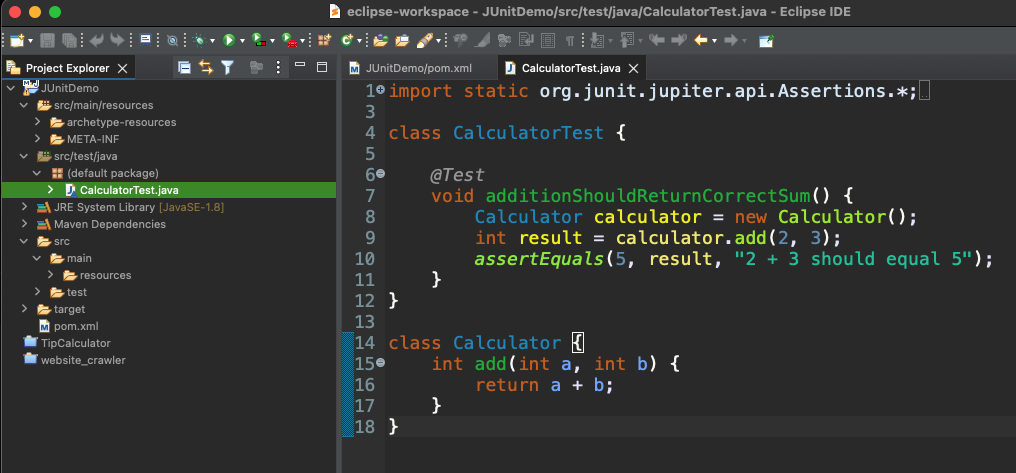Expand JRE System Library arrow
This screenshot has width=1016, height=473.
click(x=24, y=207)
